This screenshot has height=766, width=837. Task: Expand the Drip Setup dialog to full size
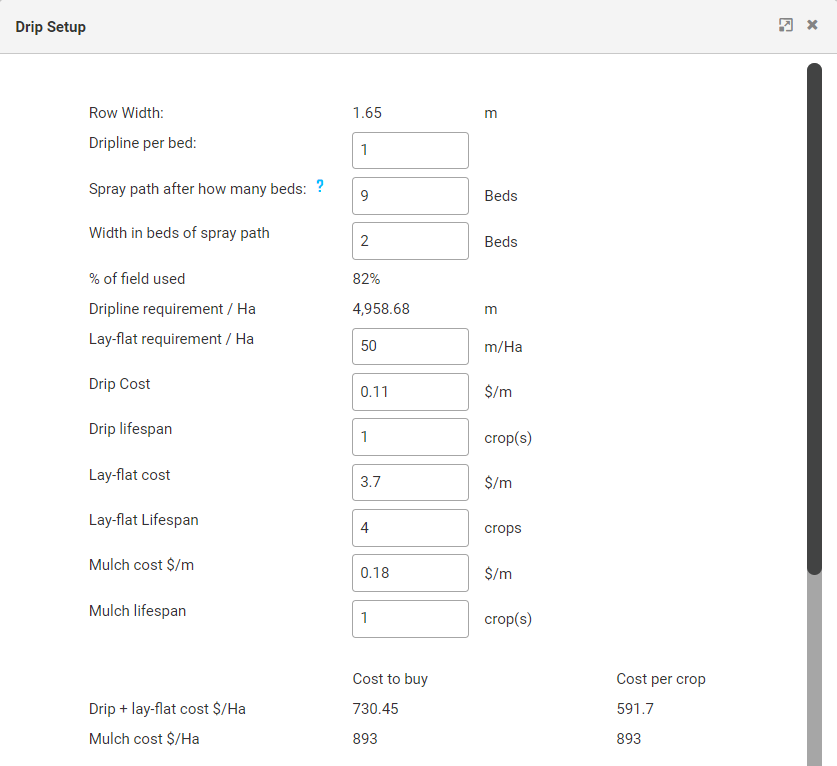[786, 25]
